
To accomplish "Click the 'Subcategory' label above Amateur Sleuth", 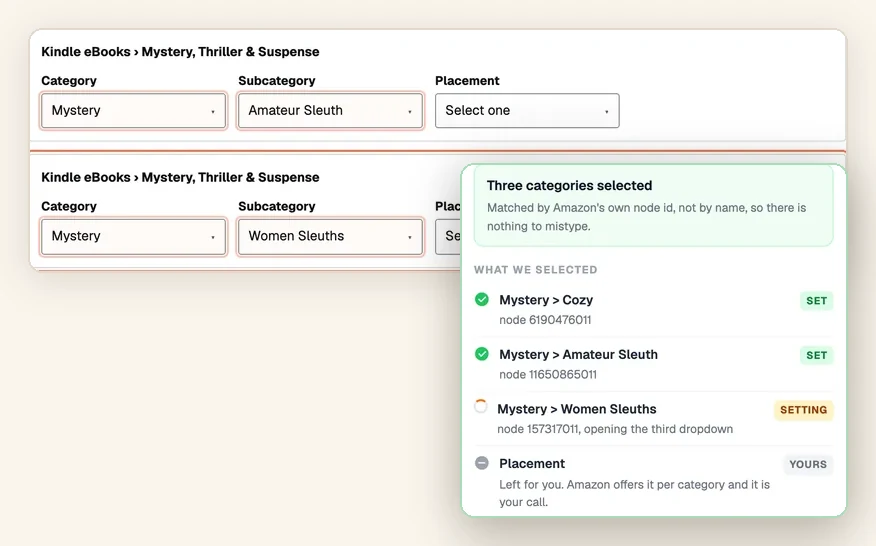I will (277, 81).
